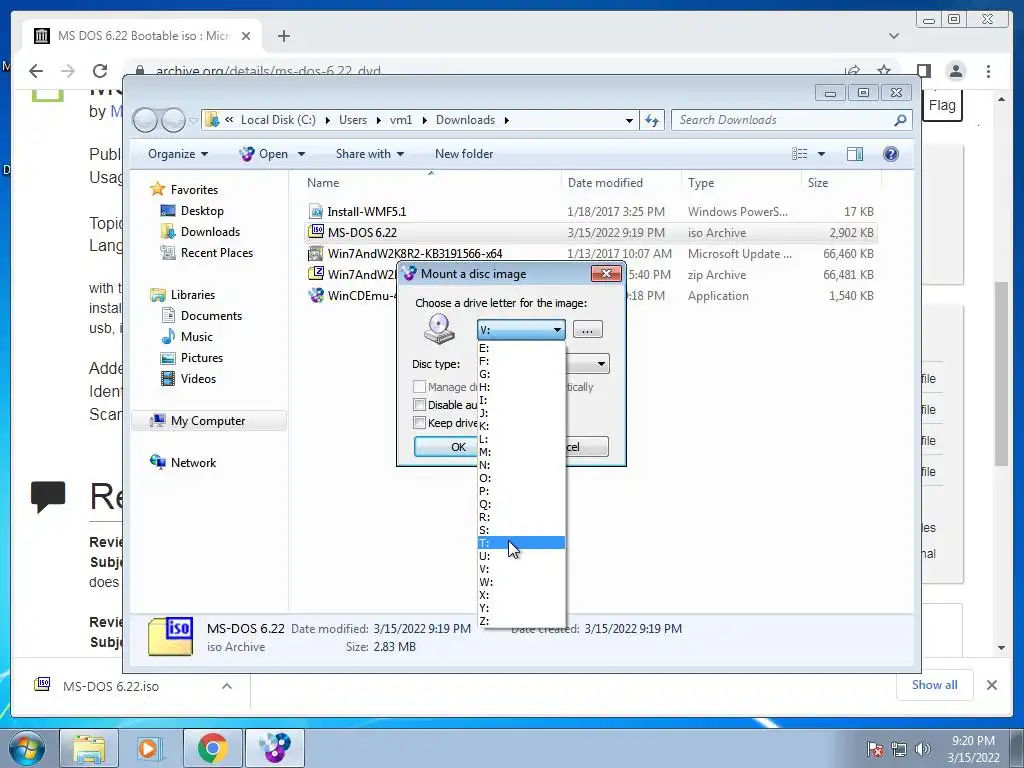Viewport: 1024px width, 768px height.
Task: Open a new Chrome tab
Action: coord(283,36)
